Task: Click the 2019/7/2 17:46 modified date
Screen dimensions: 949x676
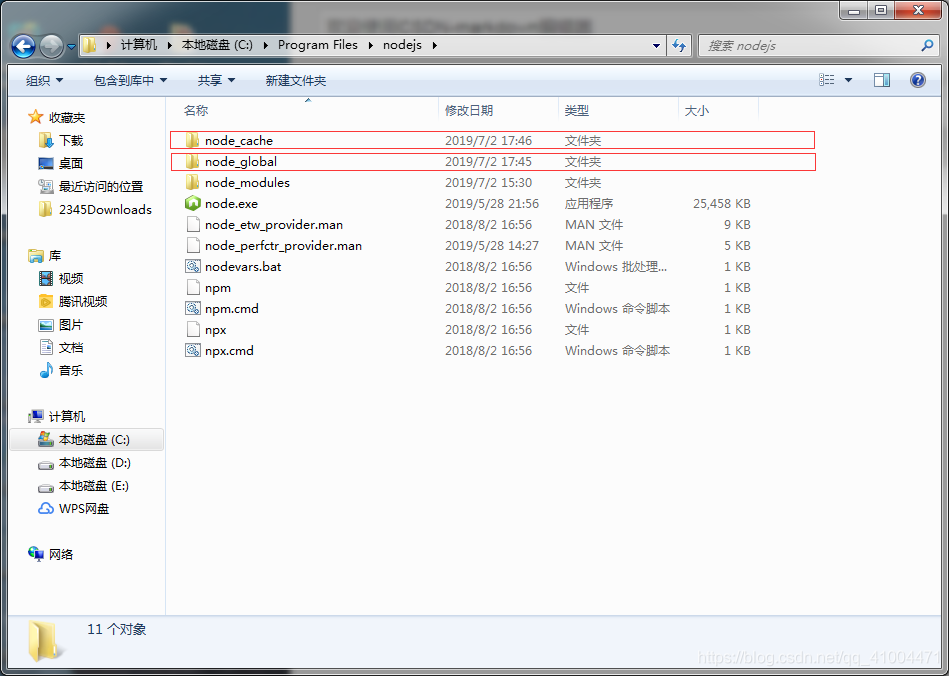Action: [488, 140]
